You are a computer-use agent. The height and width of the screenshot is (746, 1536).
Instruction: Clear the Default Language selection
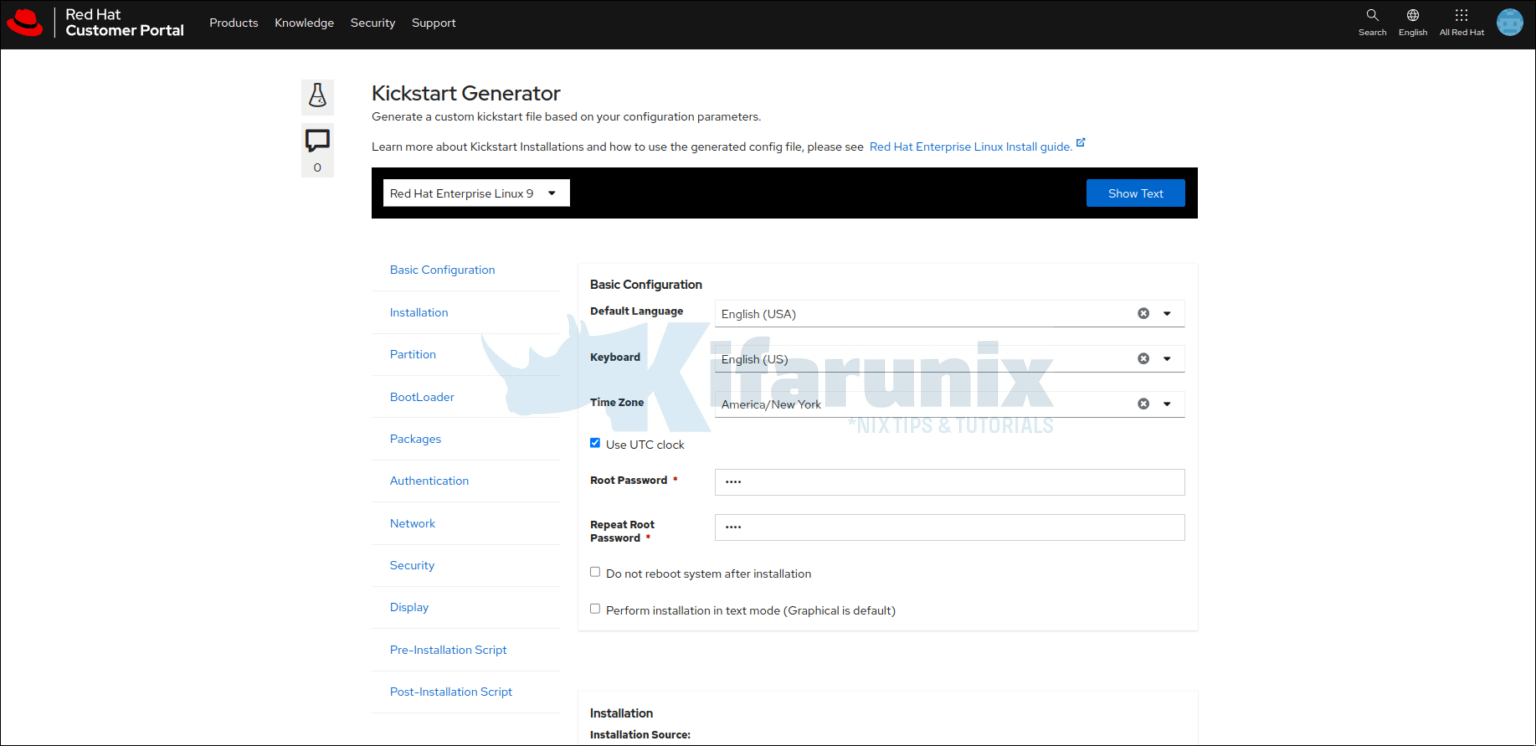click(1143, 313)
